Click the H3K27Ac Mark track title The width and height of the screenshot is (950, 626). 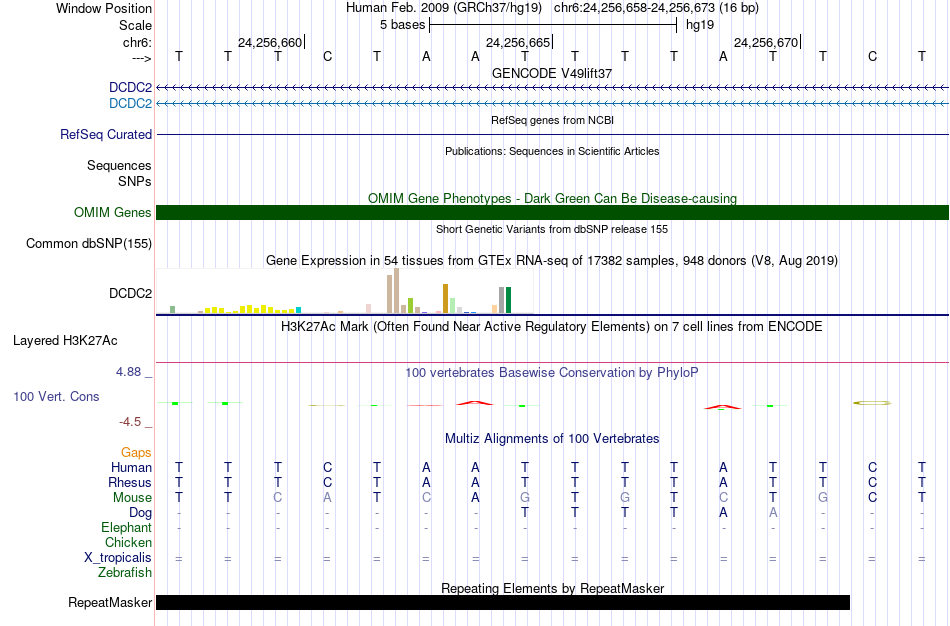click(x=552, y=327)
